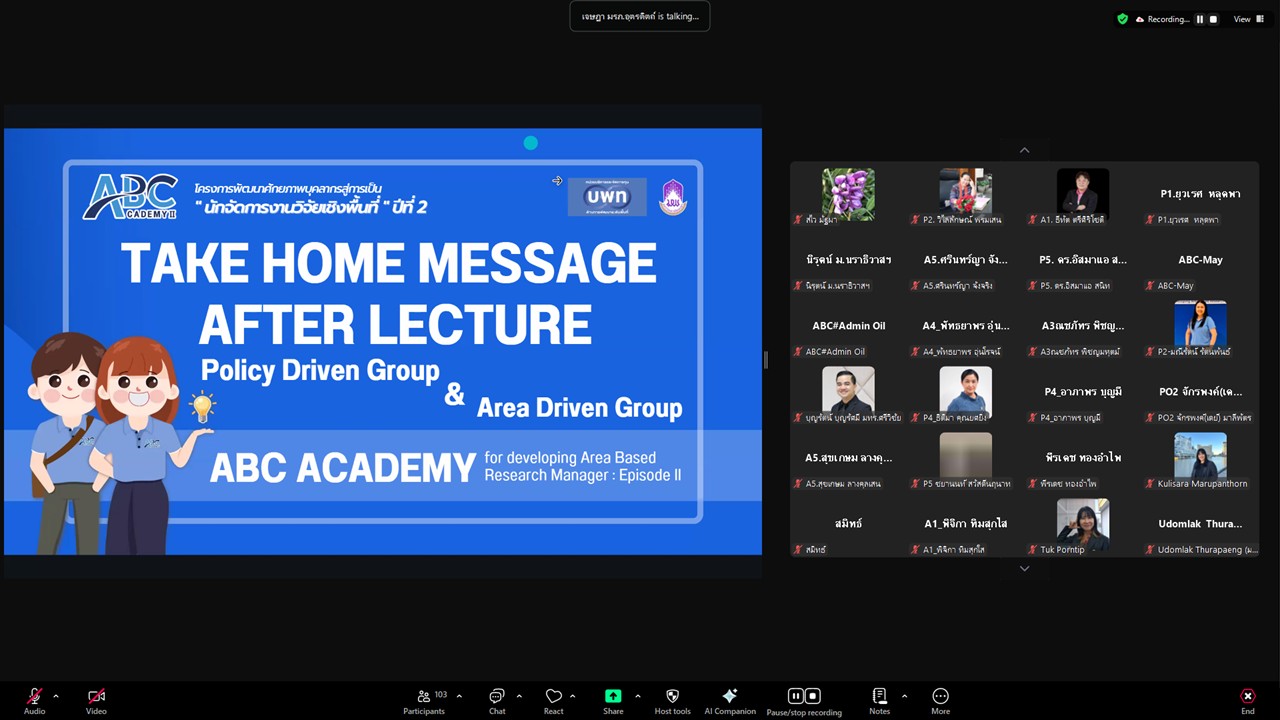The width and height of the screenshot is (1280, 720).
Task: Click the Recording cloud label at top
Action: point(1162,19)
